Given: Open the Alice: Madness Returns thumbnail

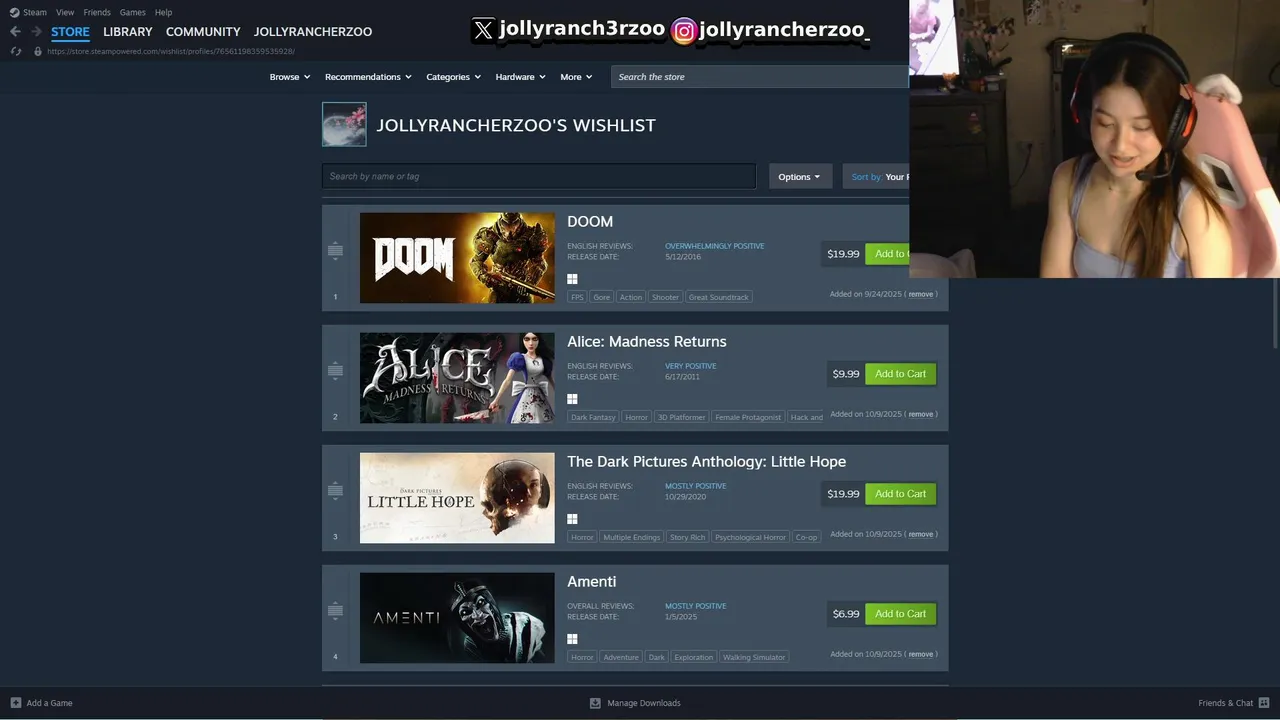Looking at the screenshot, I should coord(457,378).
